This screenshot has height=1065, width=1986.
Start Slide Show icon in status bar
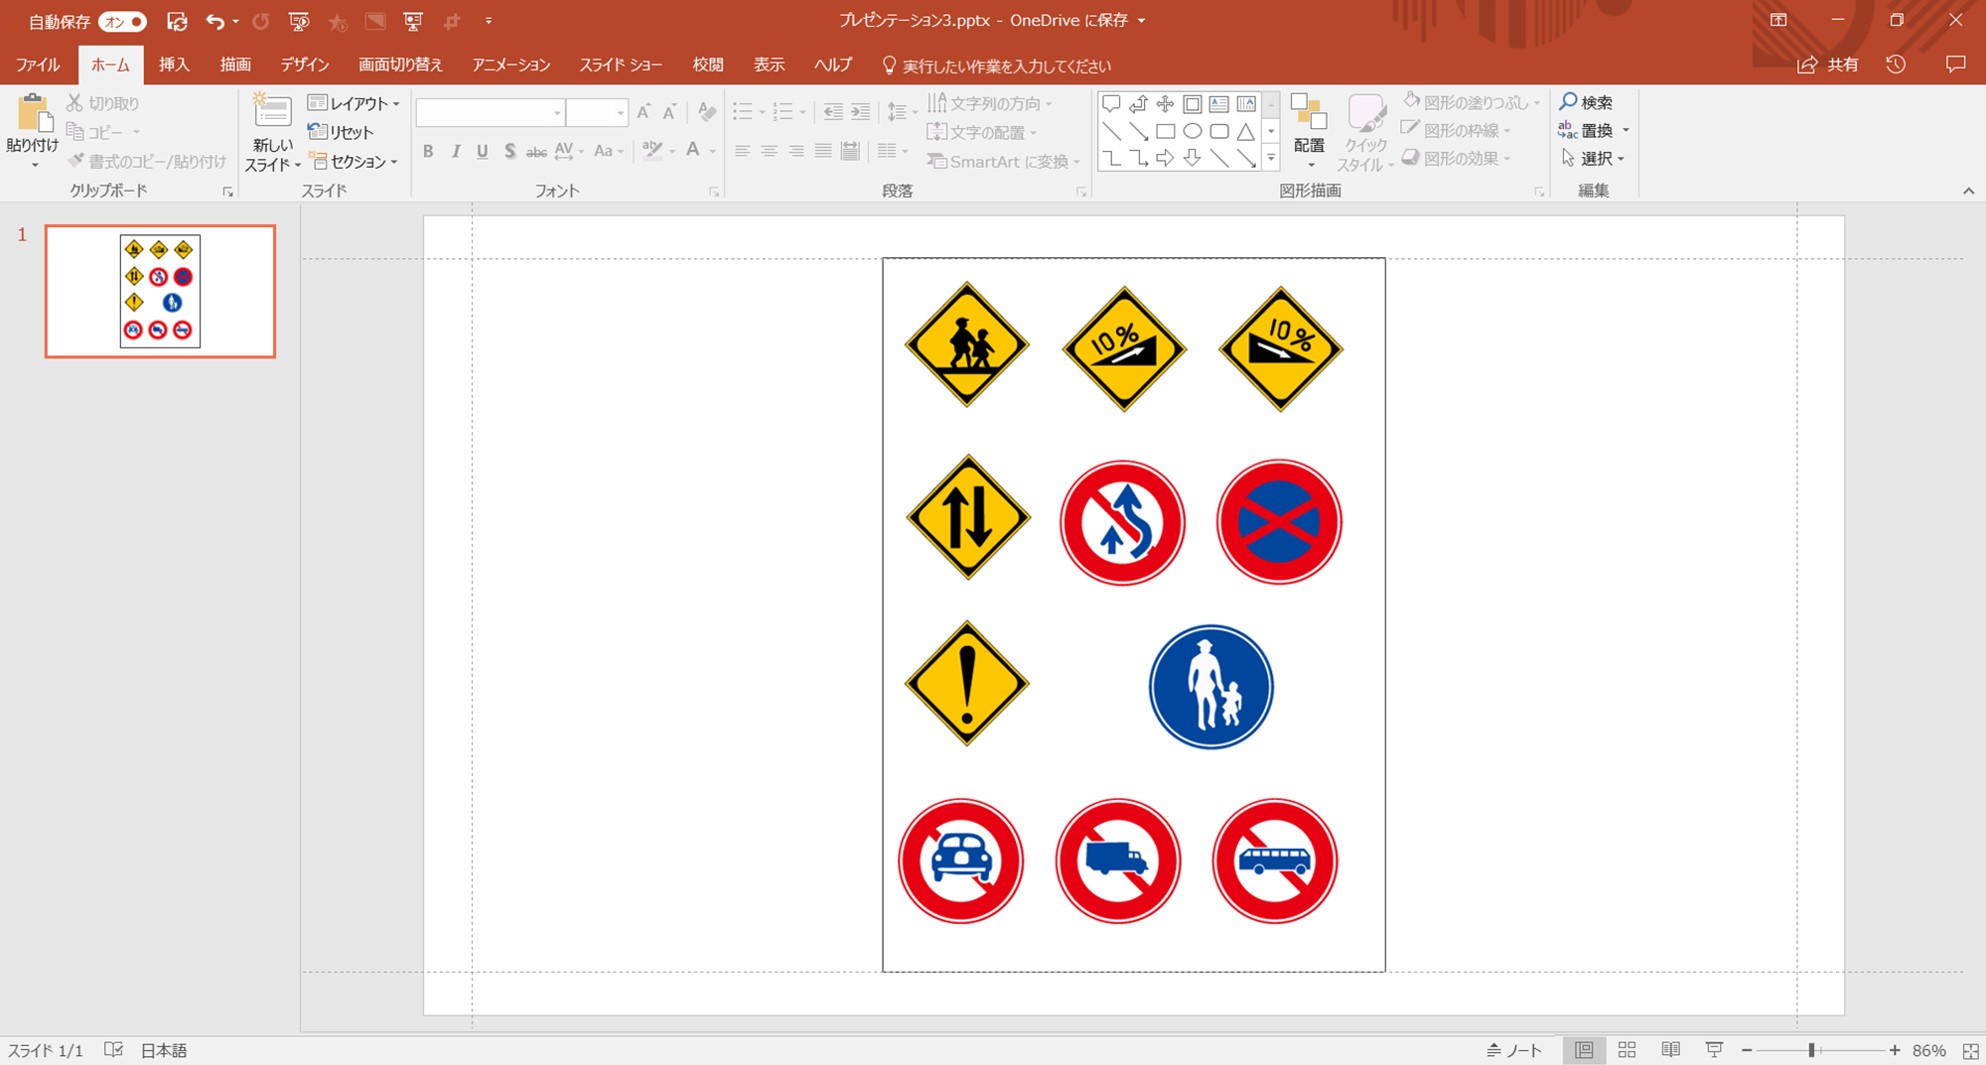click(x=1714, y=1050)
